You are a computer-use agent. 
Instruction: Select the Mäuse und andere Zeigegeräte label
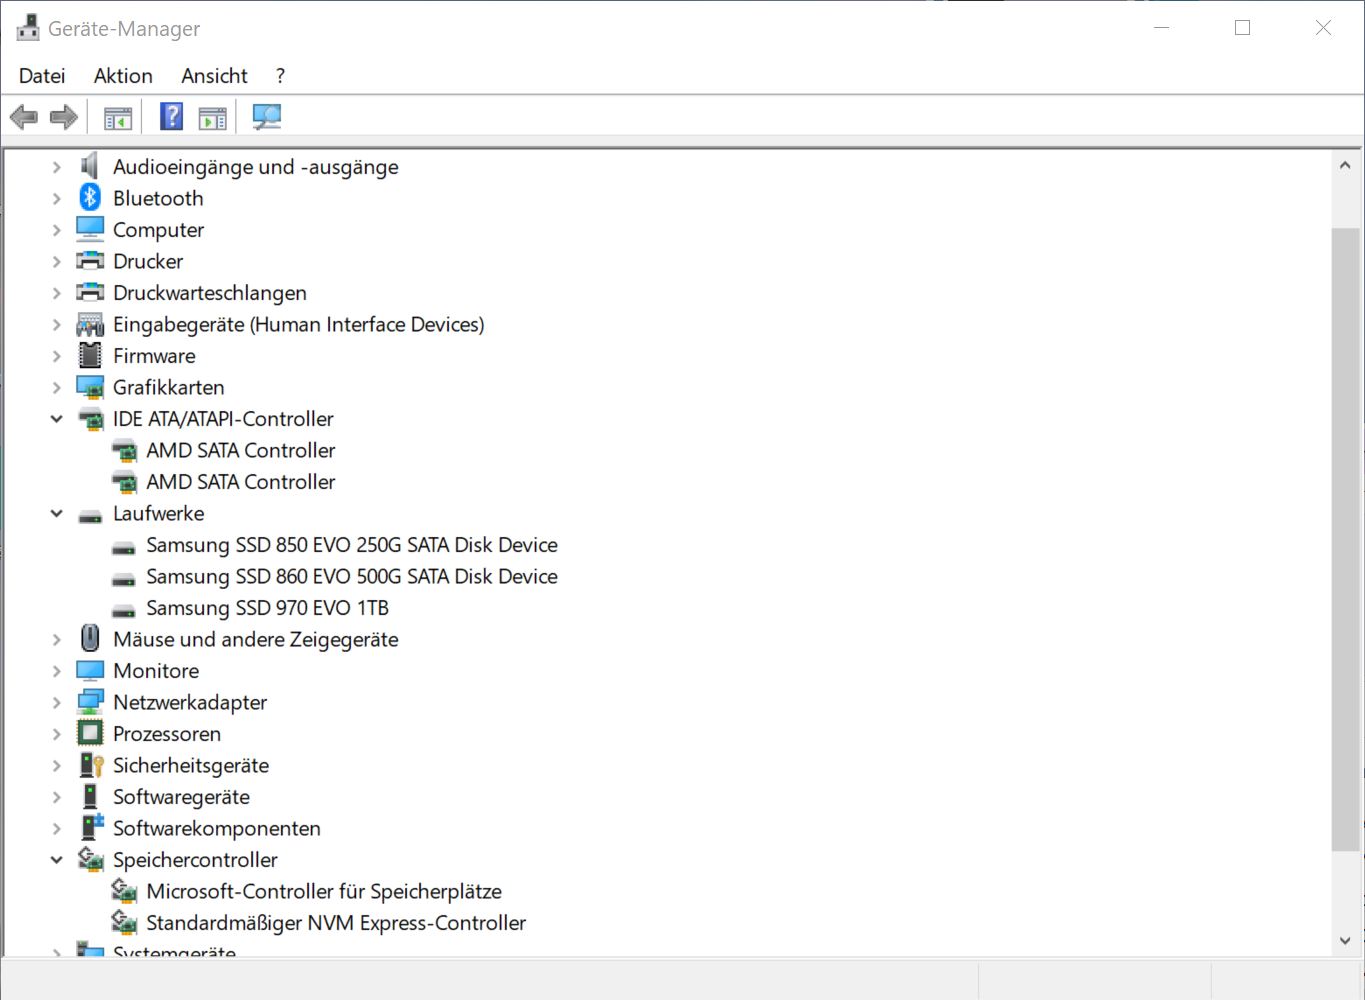pos(256,639)
